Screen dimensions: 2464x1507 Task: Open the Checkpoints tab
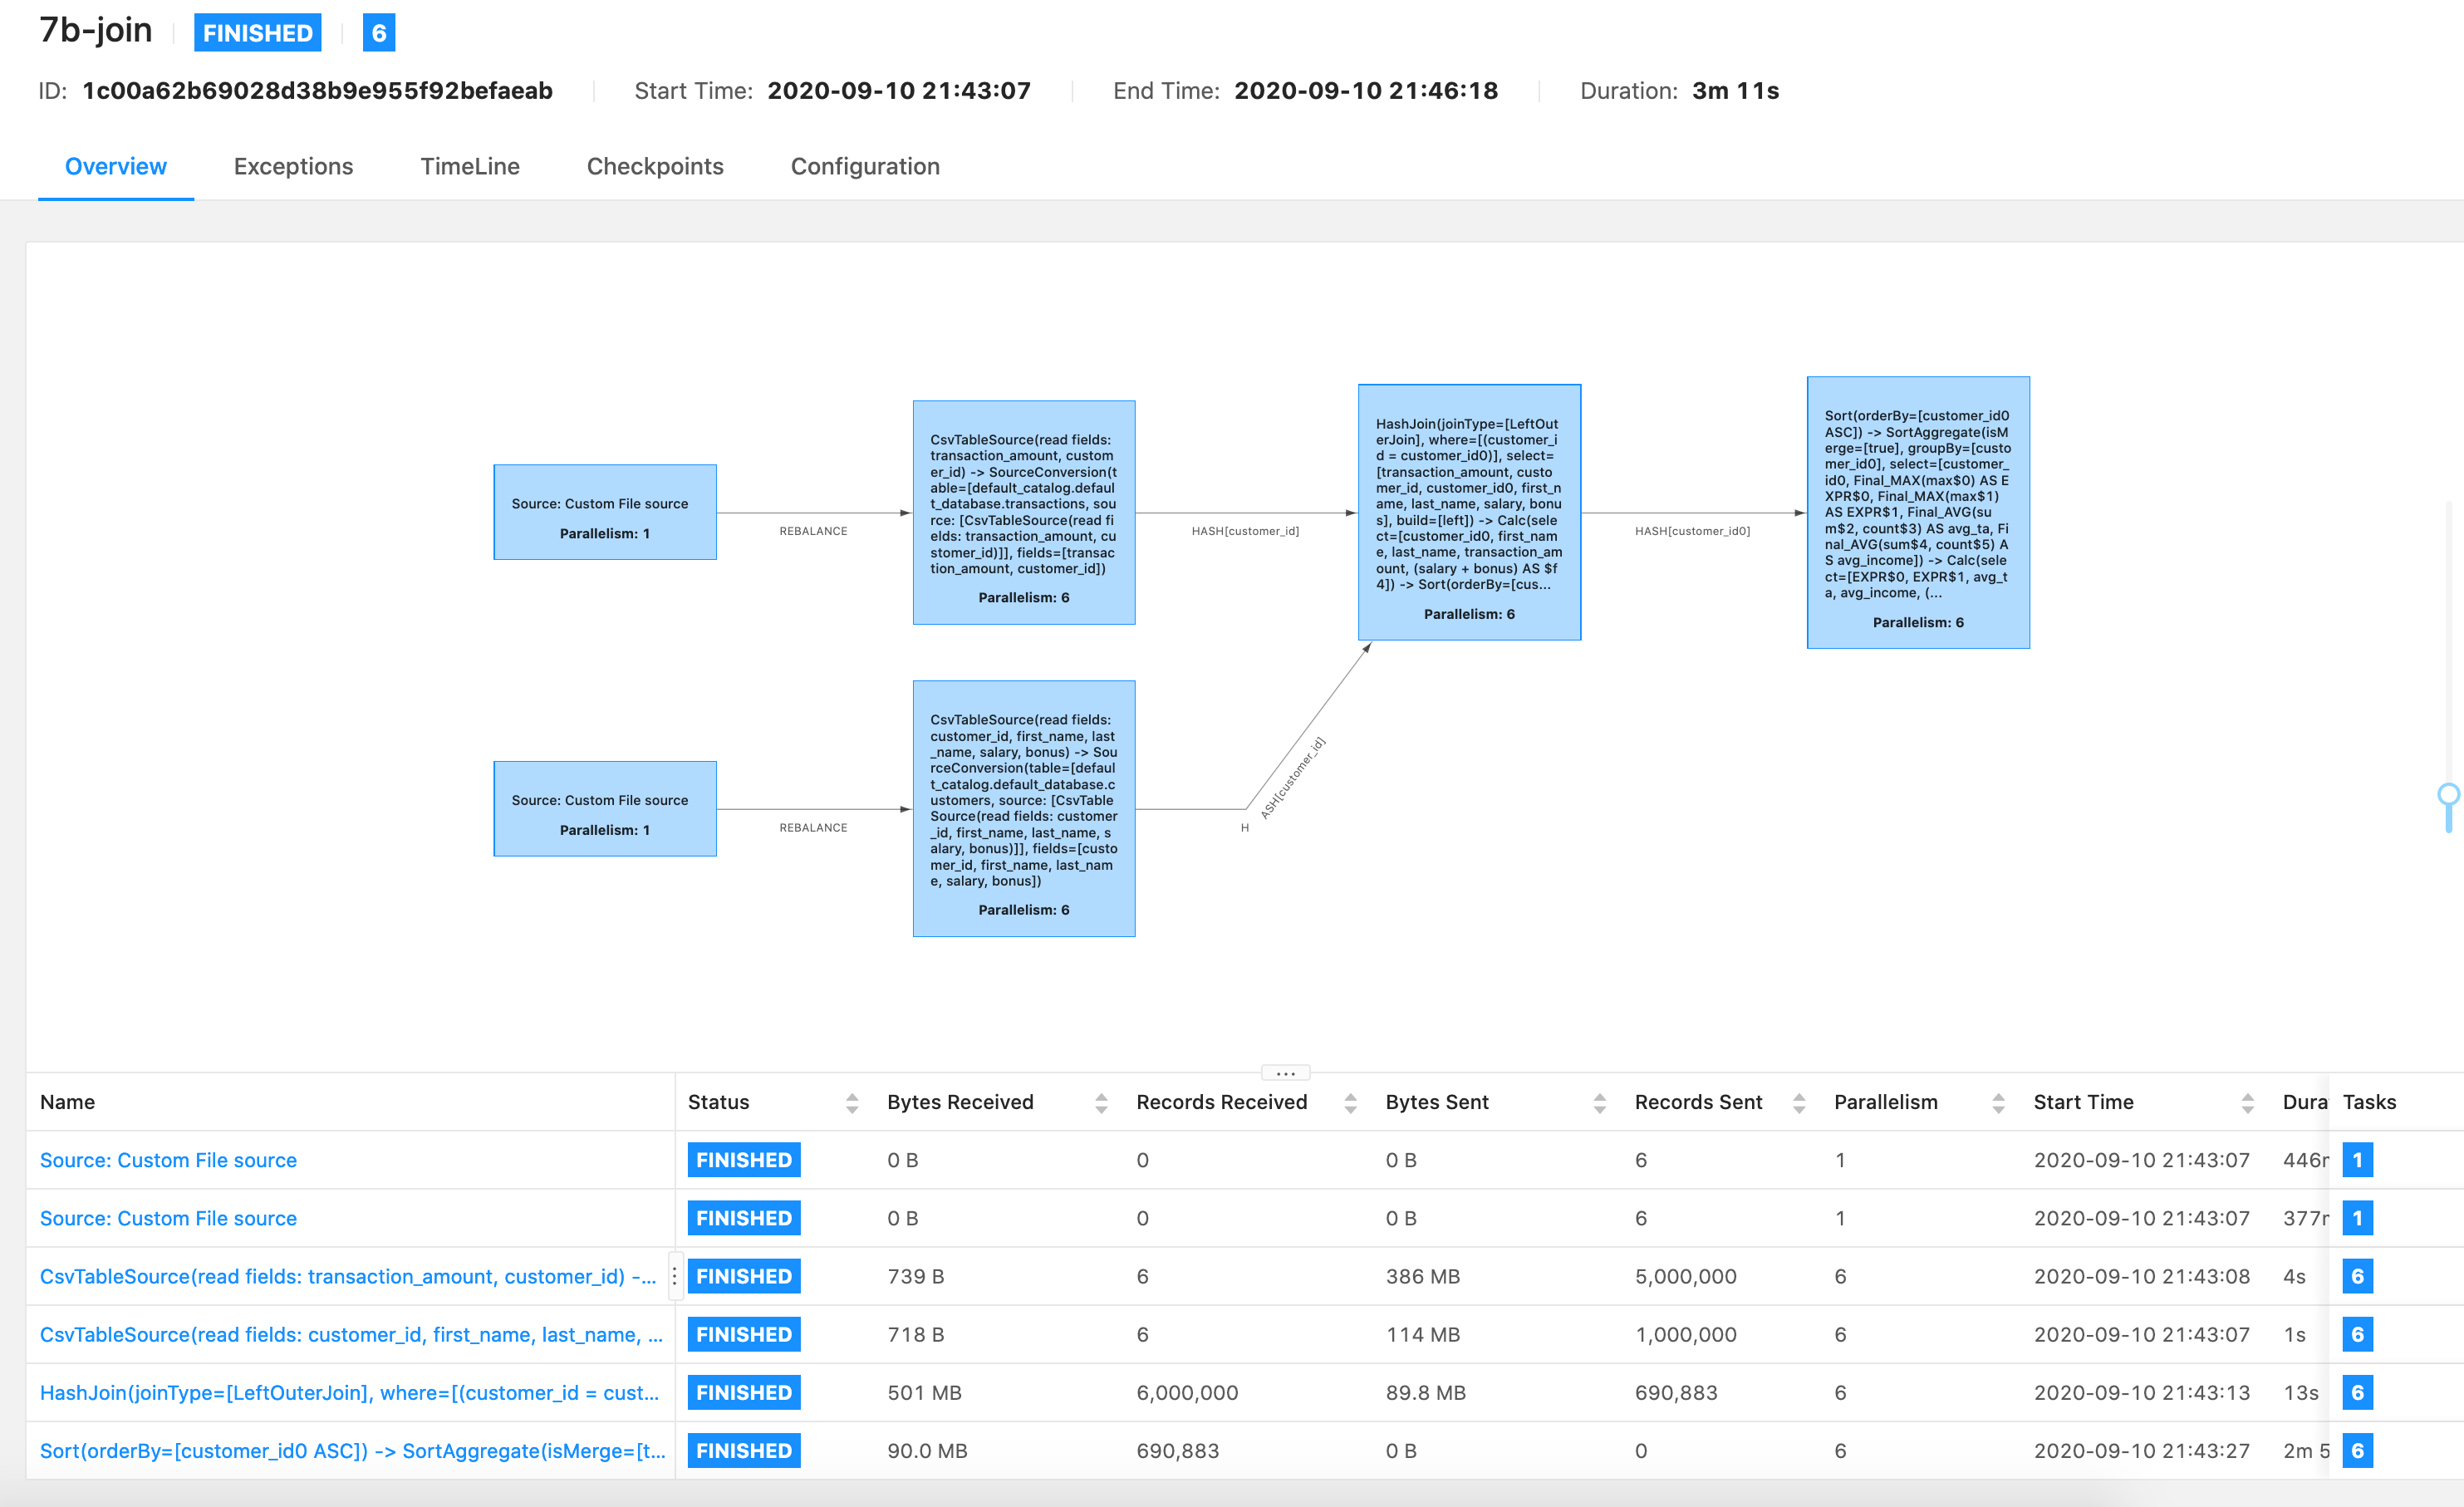pyautogui.click(x=654, y=166)
